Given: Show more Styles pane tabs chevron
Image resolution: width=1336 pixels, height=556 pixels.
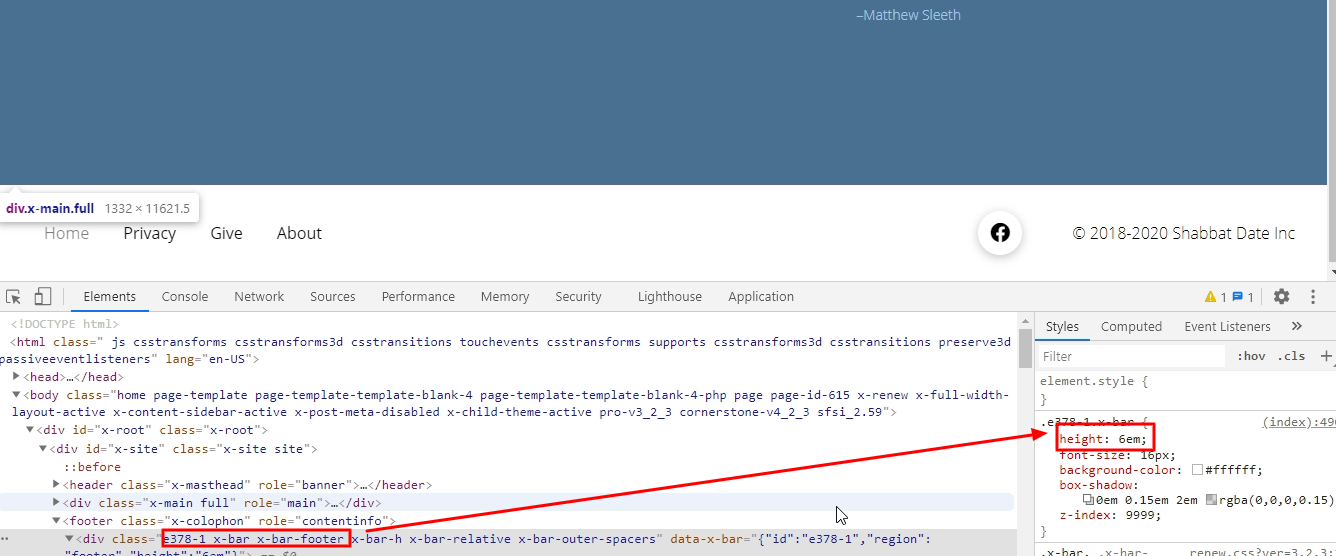Looking at the screenshot, I should (x=1297, y=326).
